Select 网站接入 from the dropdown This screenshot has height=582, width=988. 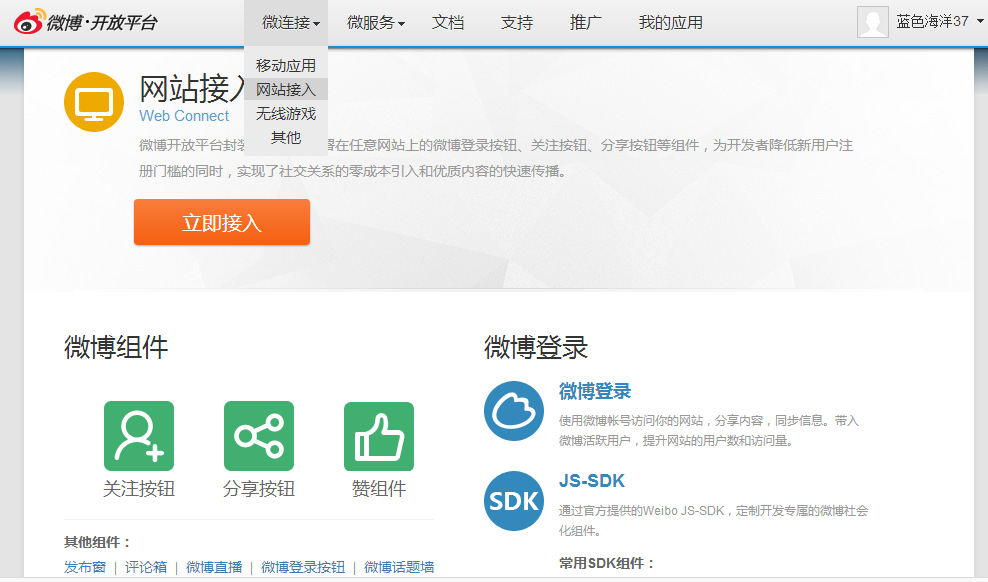point(286,89)
